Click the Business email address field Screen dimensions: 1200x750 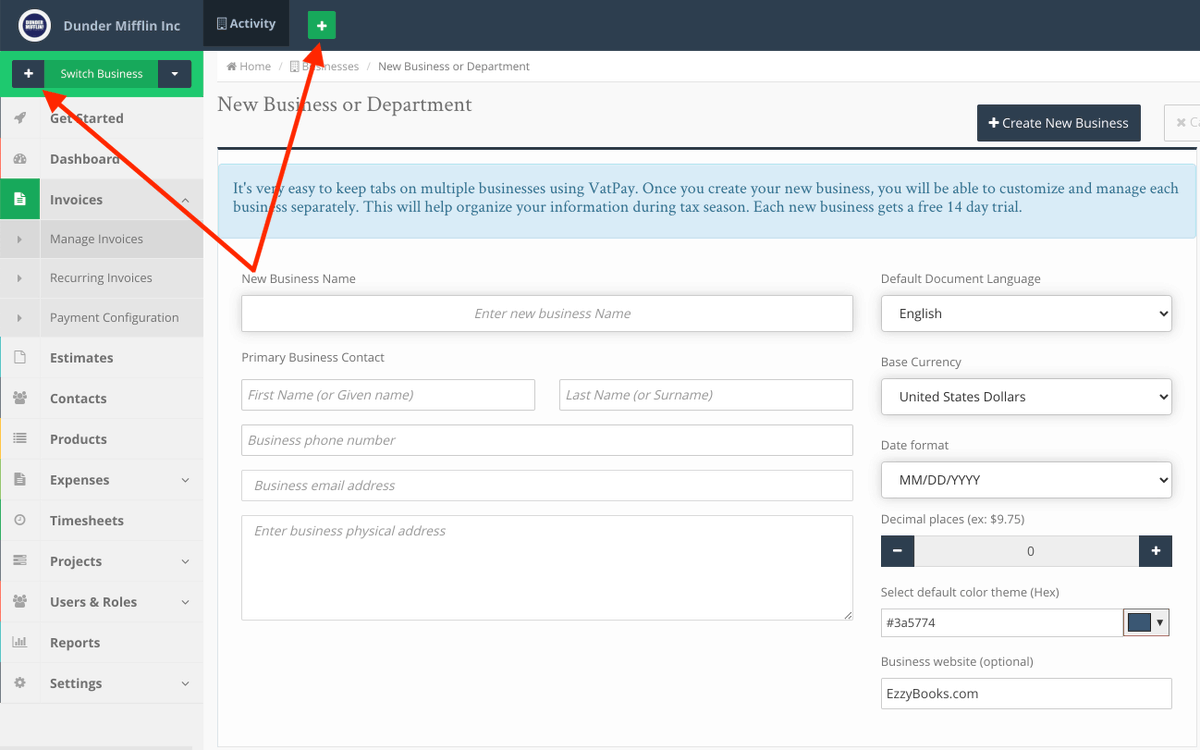[x=547, y=485]
